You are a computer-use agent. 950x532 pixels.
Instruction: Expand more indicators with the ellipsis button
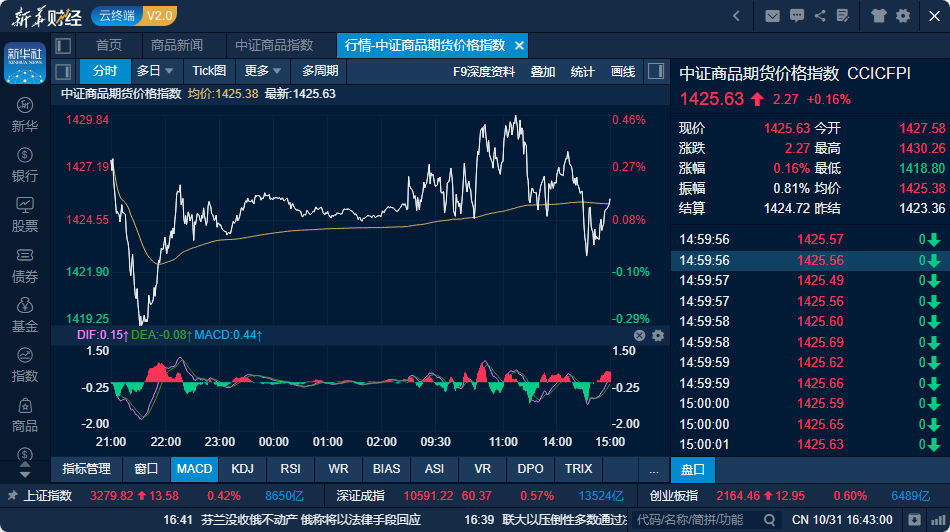coord(653,469)
